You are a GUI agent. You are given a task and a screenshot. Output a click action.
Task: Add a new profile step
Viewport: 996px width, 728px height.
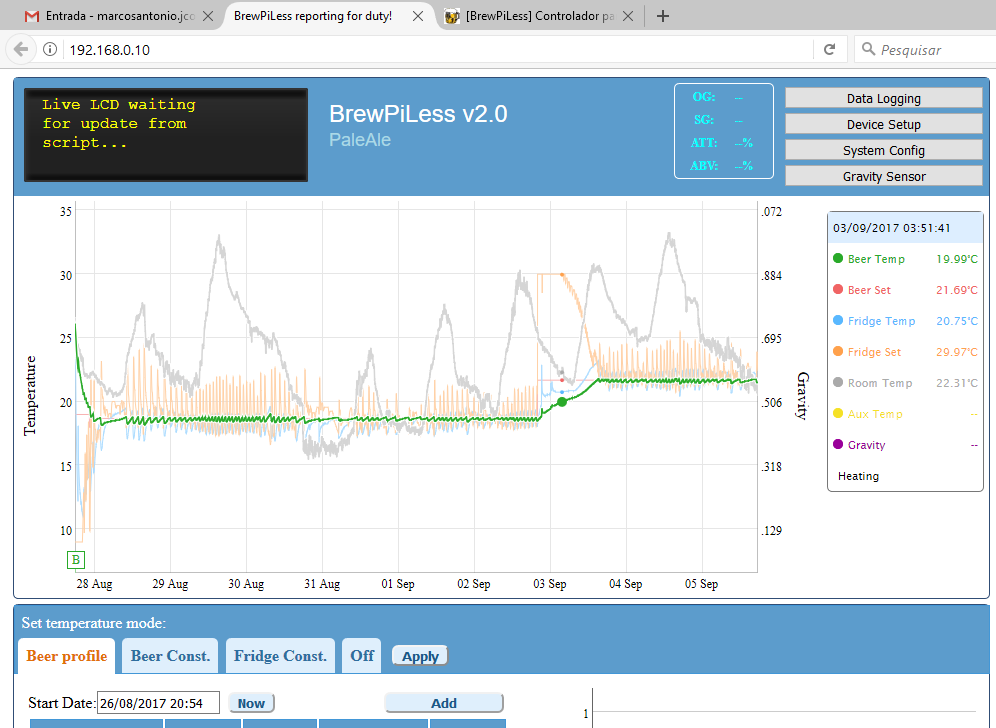coord(444,703)
